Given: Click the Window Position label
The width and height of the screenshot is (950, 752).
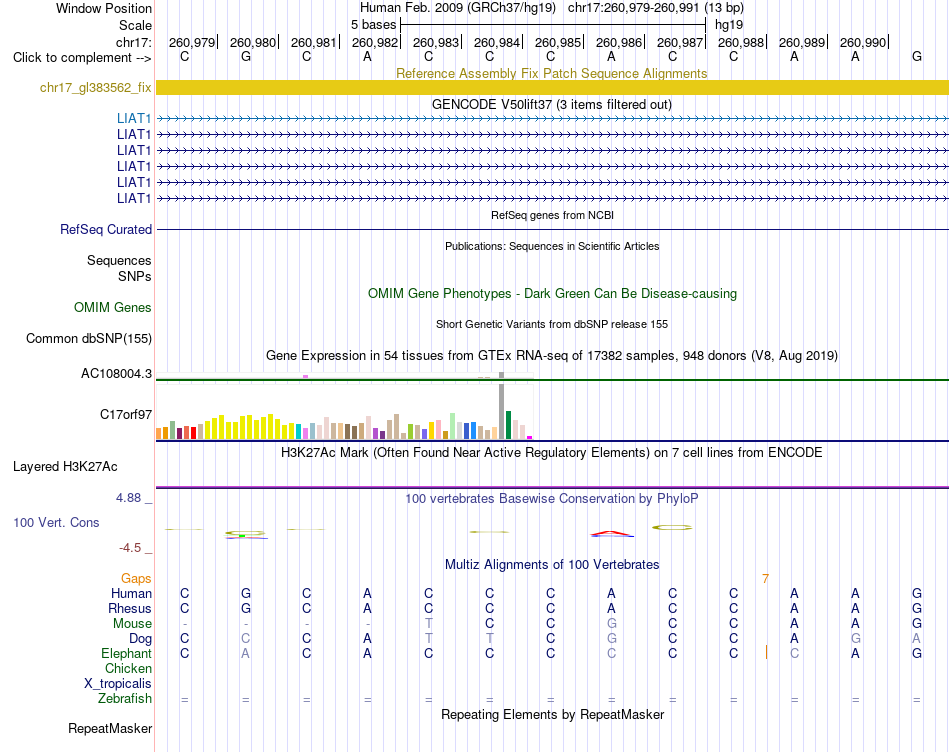Looking at the screenshot, I should pyautogui.click(x=104, y=8).
